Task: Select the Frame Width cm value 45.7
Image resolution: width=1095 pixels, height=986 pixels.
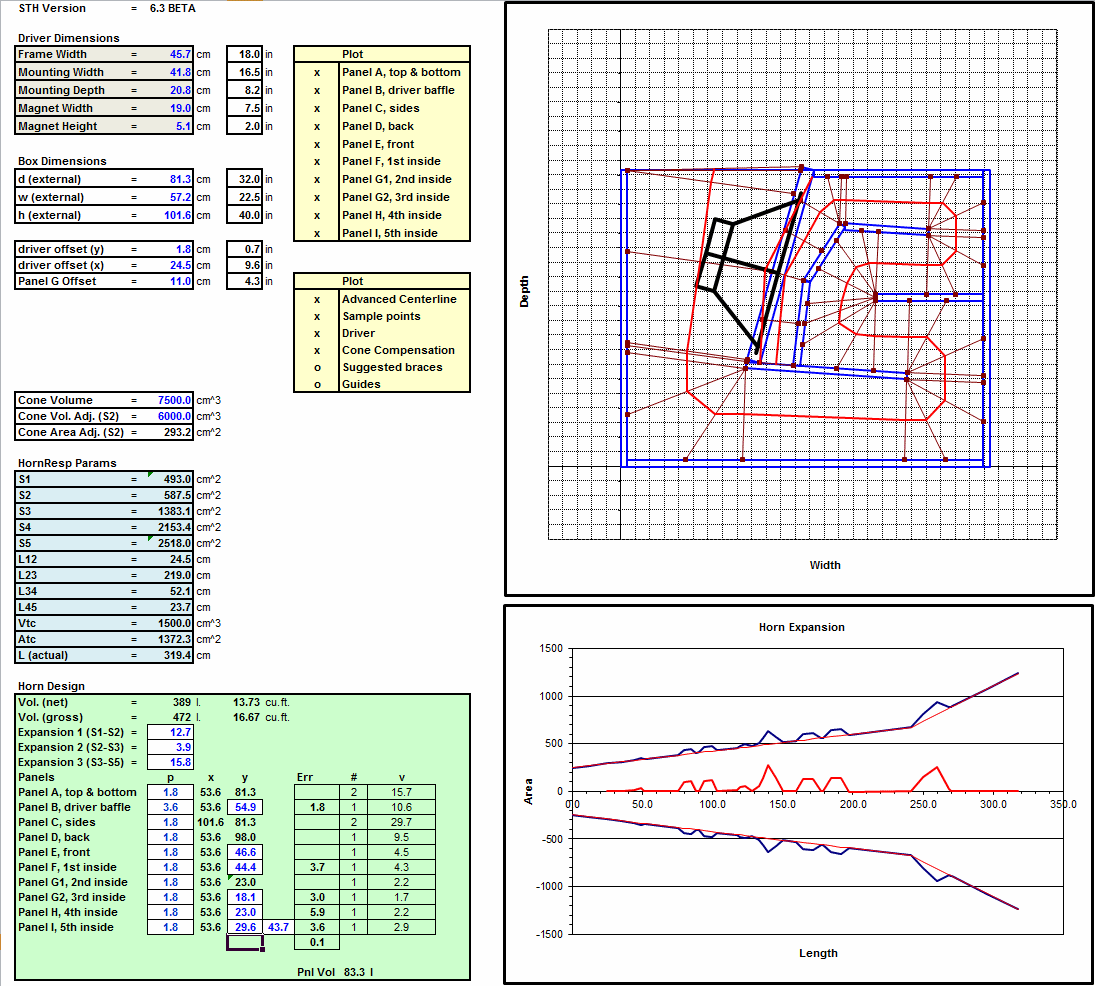Action: coord(170,54)
